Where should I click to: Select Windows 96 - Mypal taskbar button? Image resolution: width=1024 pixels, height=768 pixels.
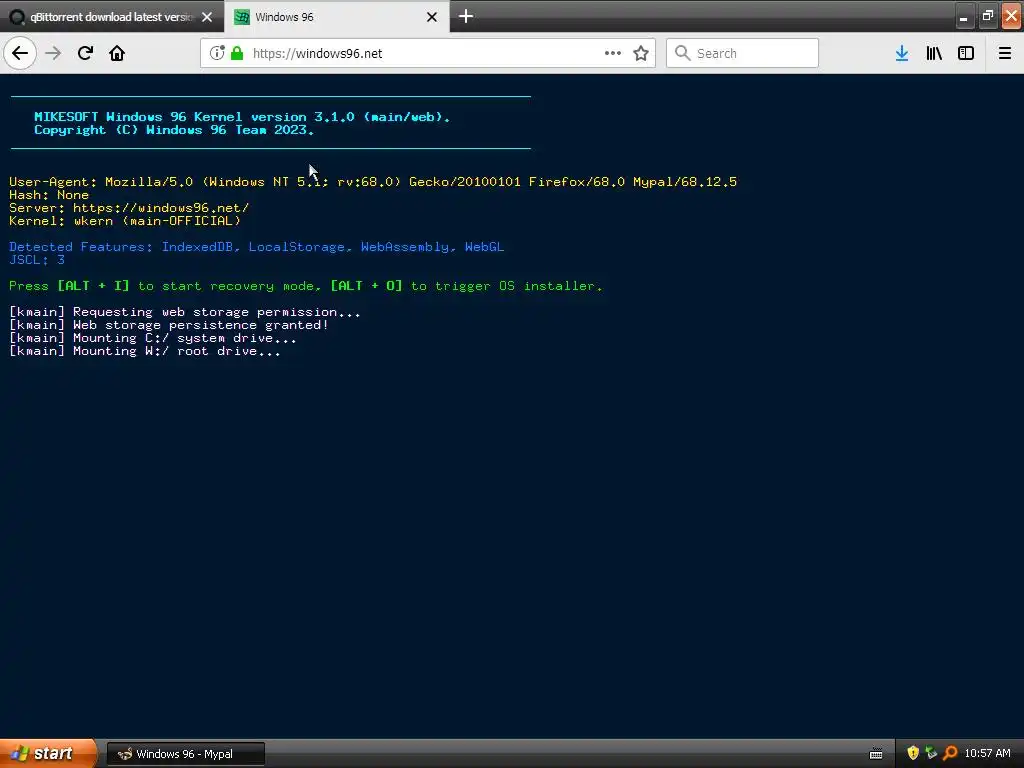(x=185, y=754)
